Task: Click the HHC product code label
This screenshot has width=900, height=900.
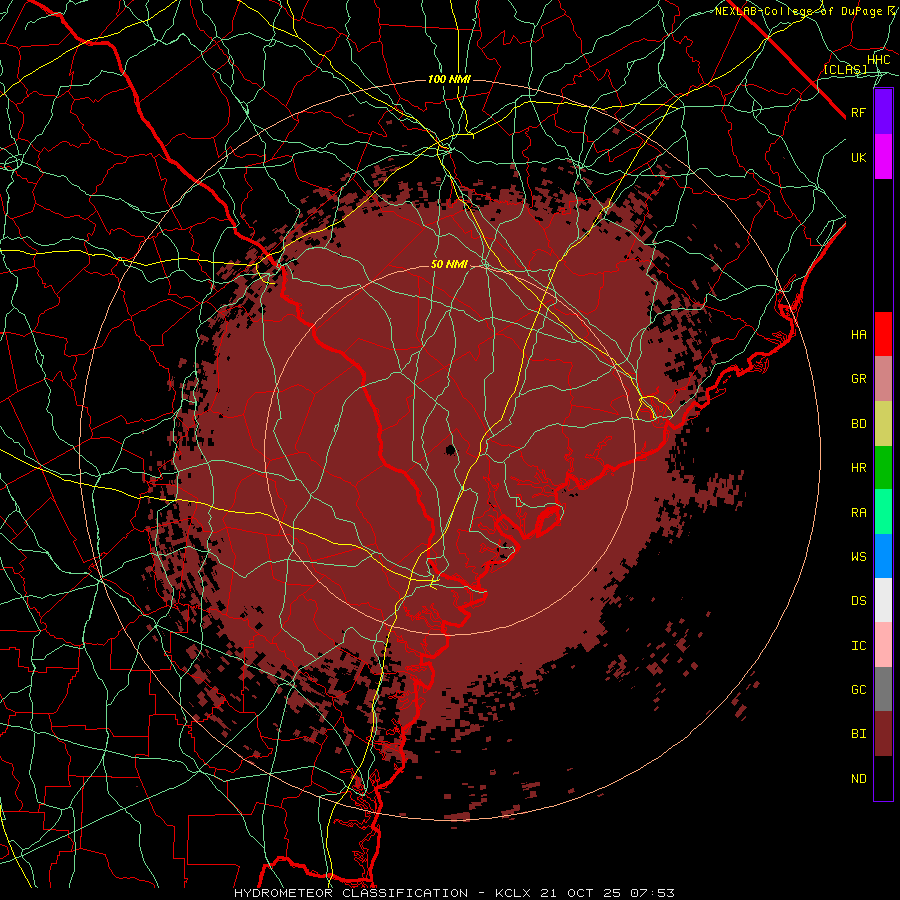Action: tap(879, 60)
